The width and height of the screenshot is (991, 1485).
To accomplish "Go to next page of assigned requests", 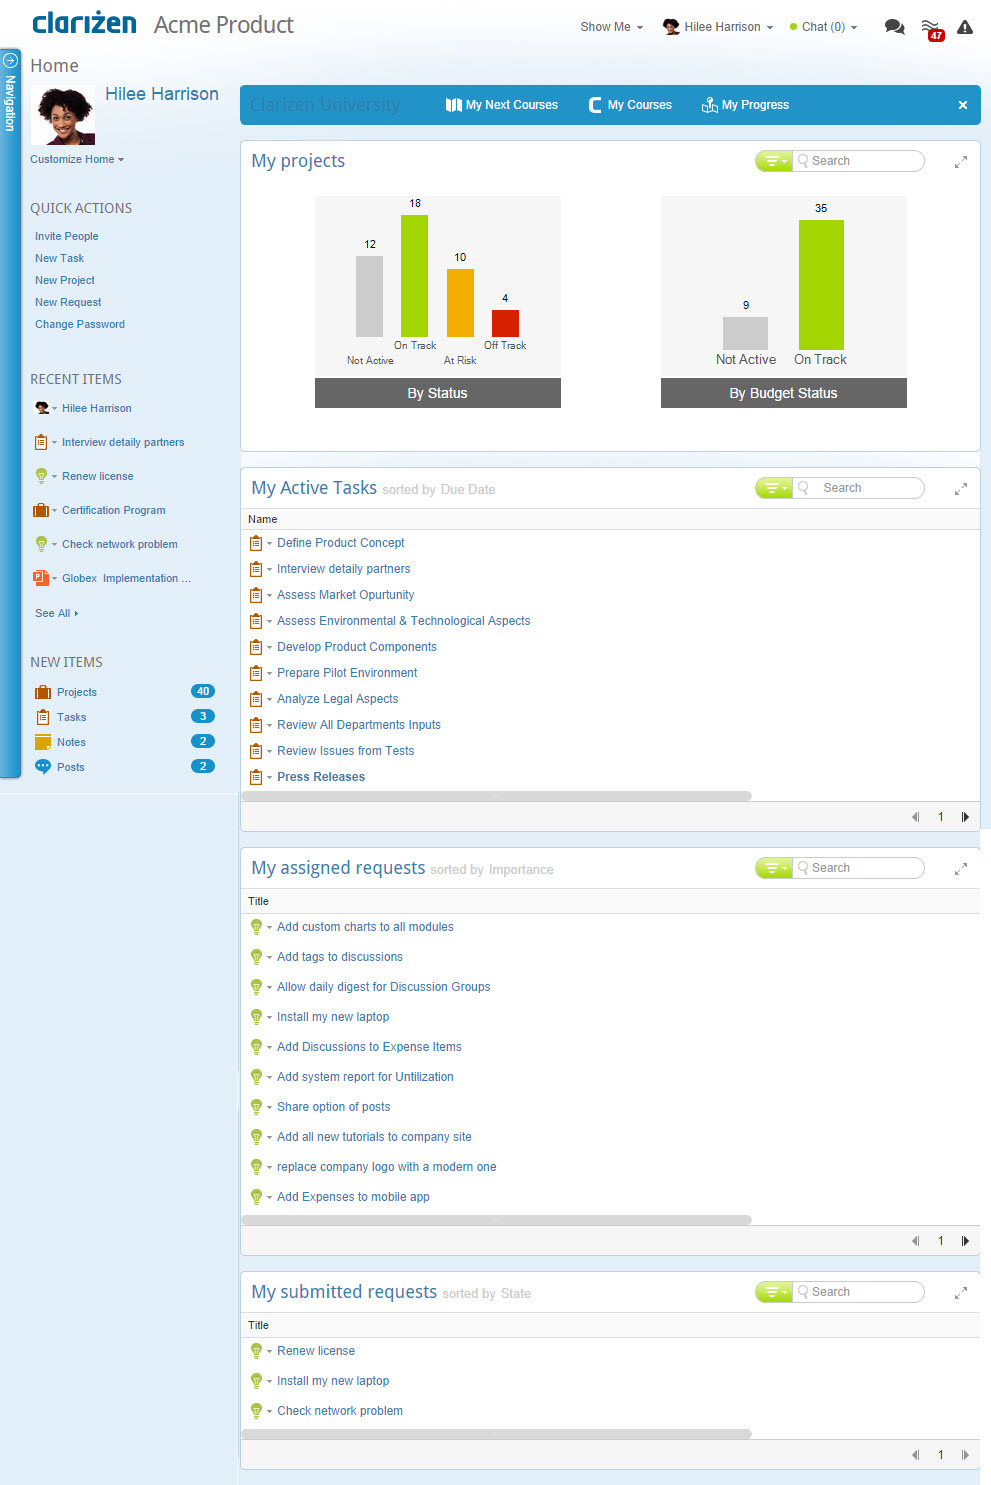I will pyautogui.click(x=965, y=1241).
